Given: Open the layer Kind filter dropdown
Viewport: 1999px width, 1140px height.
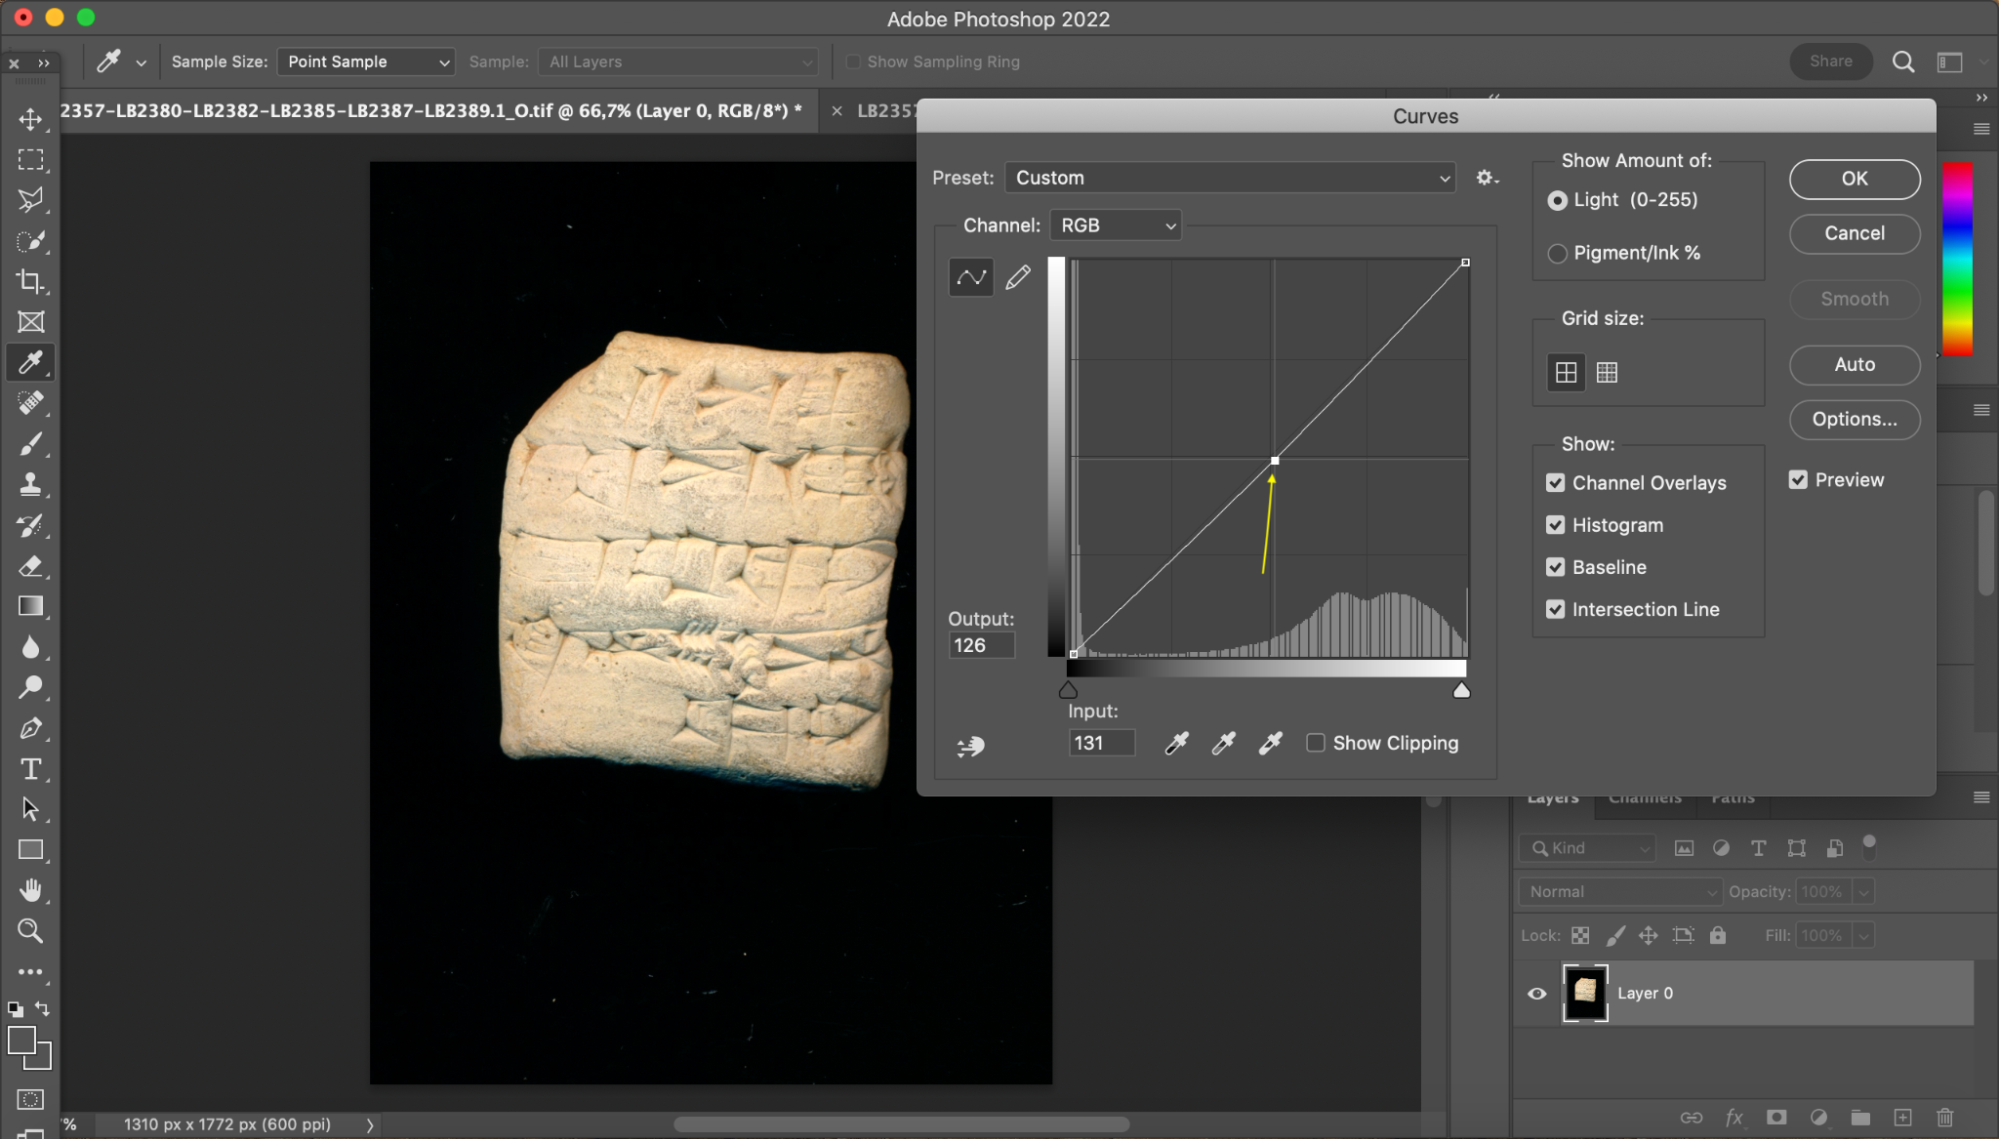Looking at the screenshot, I should coord(1587,848).
